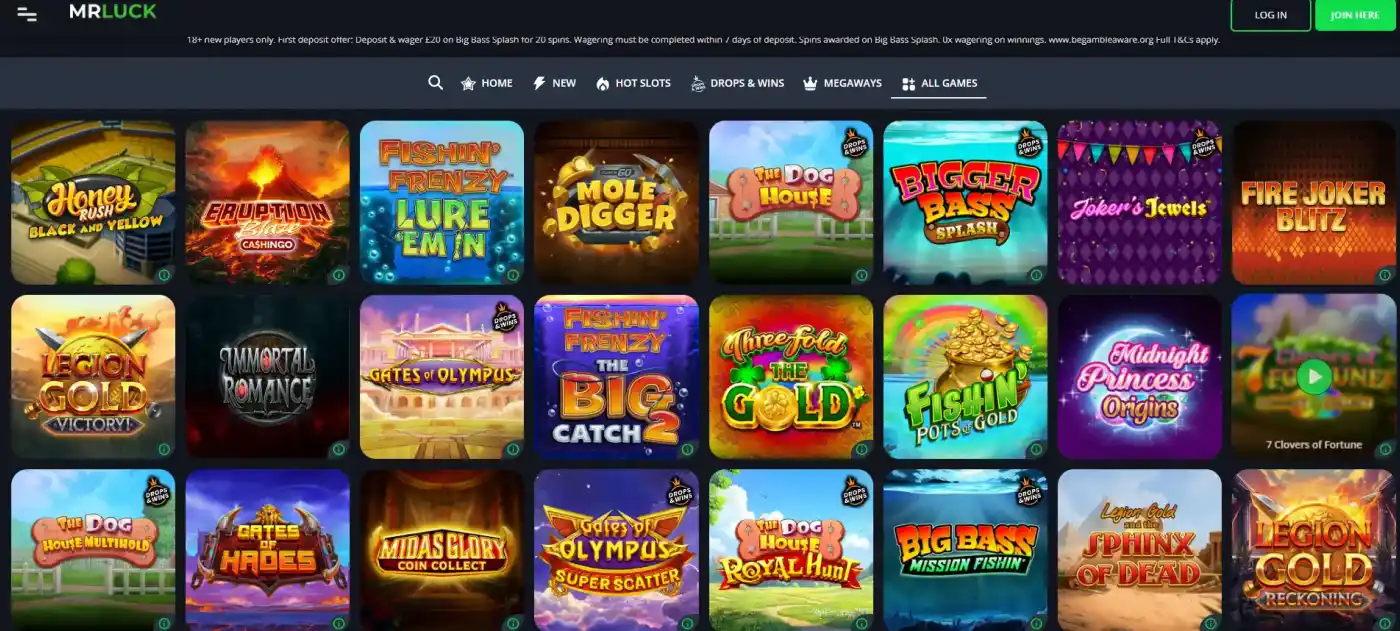Launch the Fire Joker Blitz game
The width and height of the screenshot is (1400, 631).
pos(1315,203)
